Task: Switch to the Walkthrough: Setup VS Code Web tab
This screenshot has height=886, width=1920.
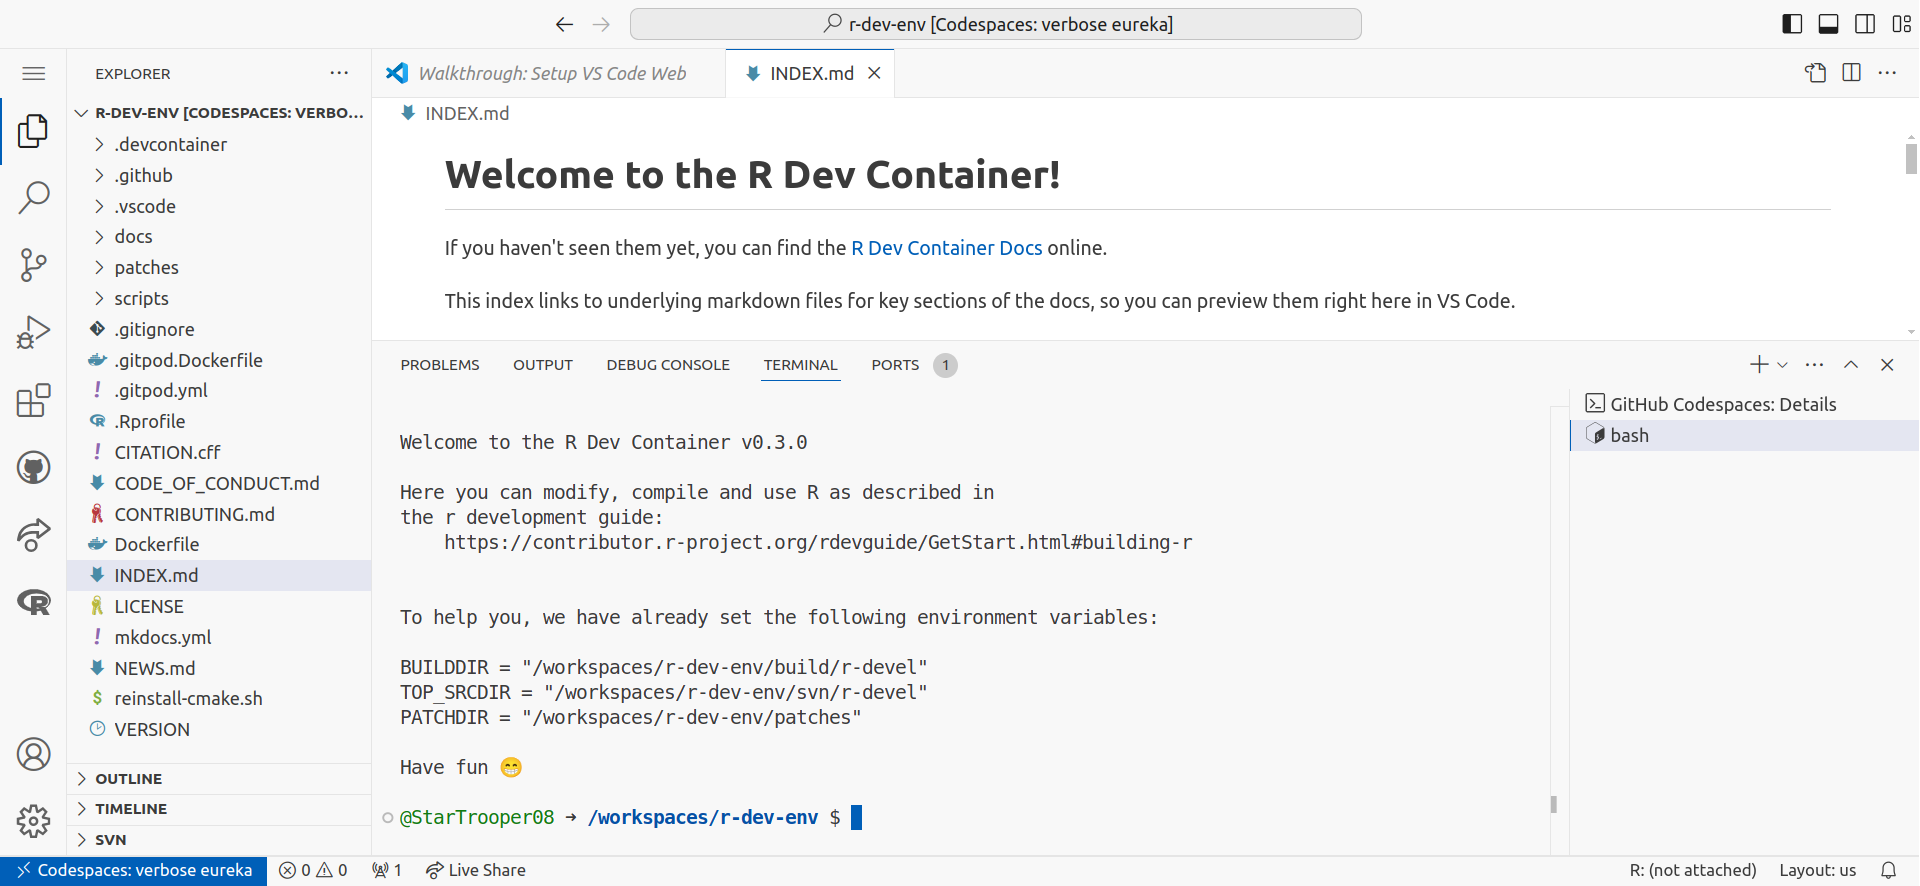Action: [x=551, y=73]
